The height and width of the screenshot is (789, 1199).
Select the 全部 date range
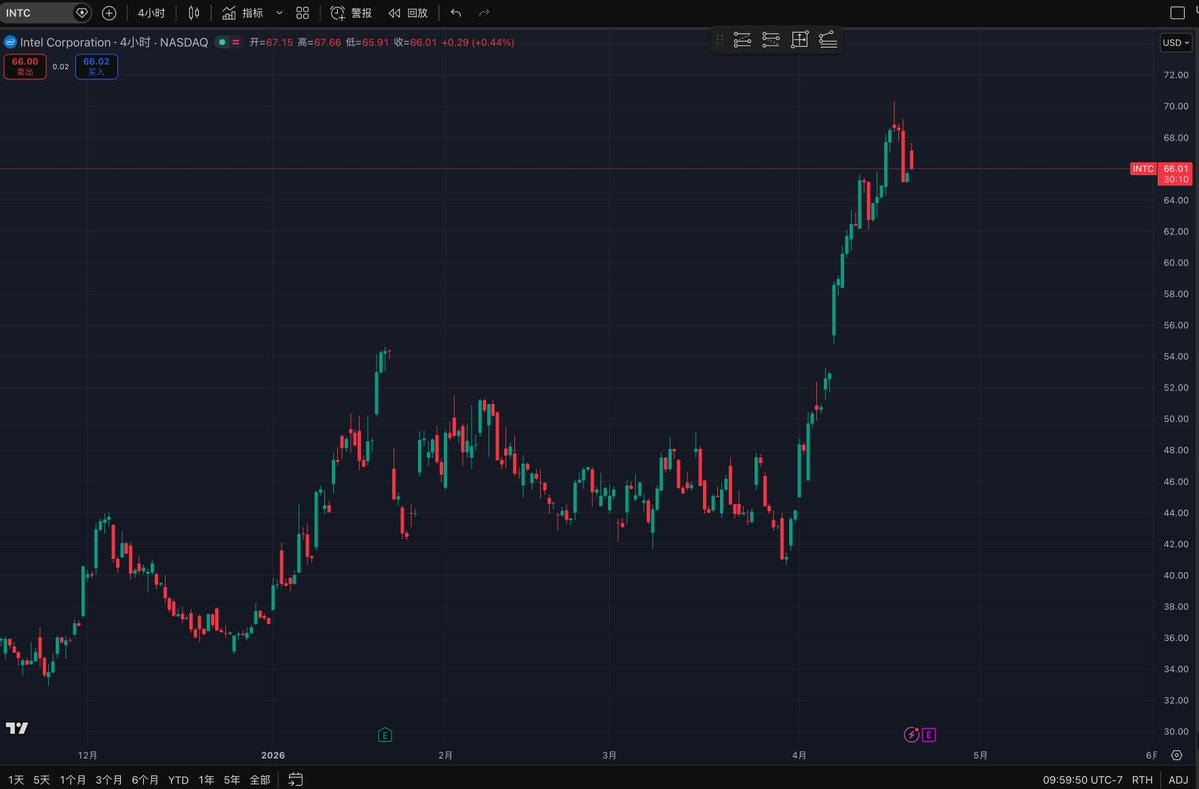pos(260,780)
